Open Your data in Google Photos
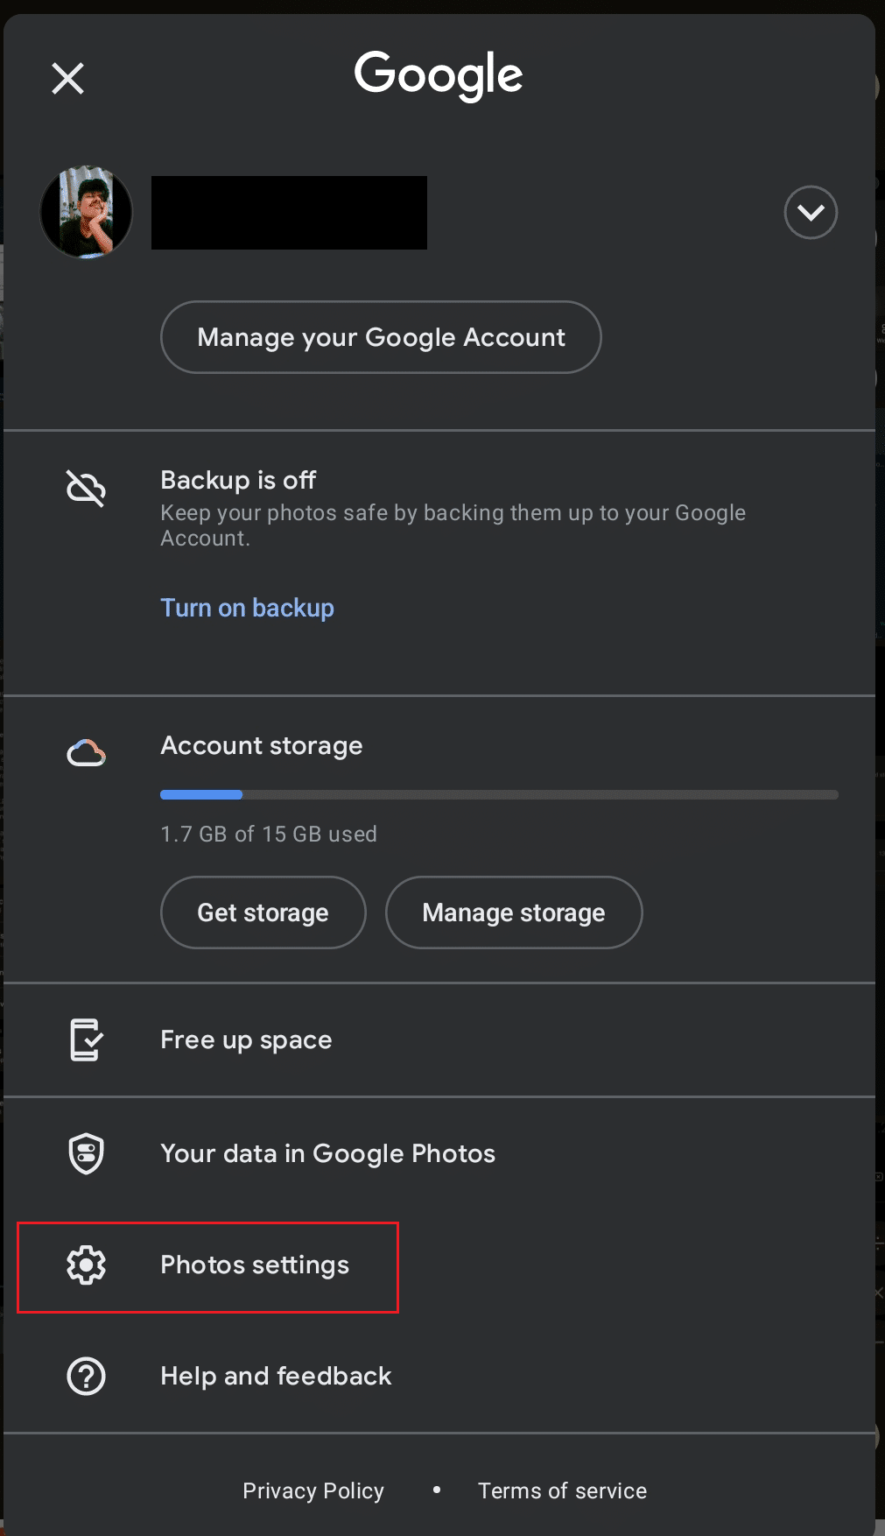The width and height of the screenshot is (885, 1536). 327,1154
